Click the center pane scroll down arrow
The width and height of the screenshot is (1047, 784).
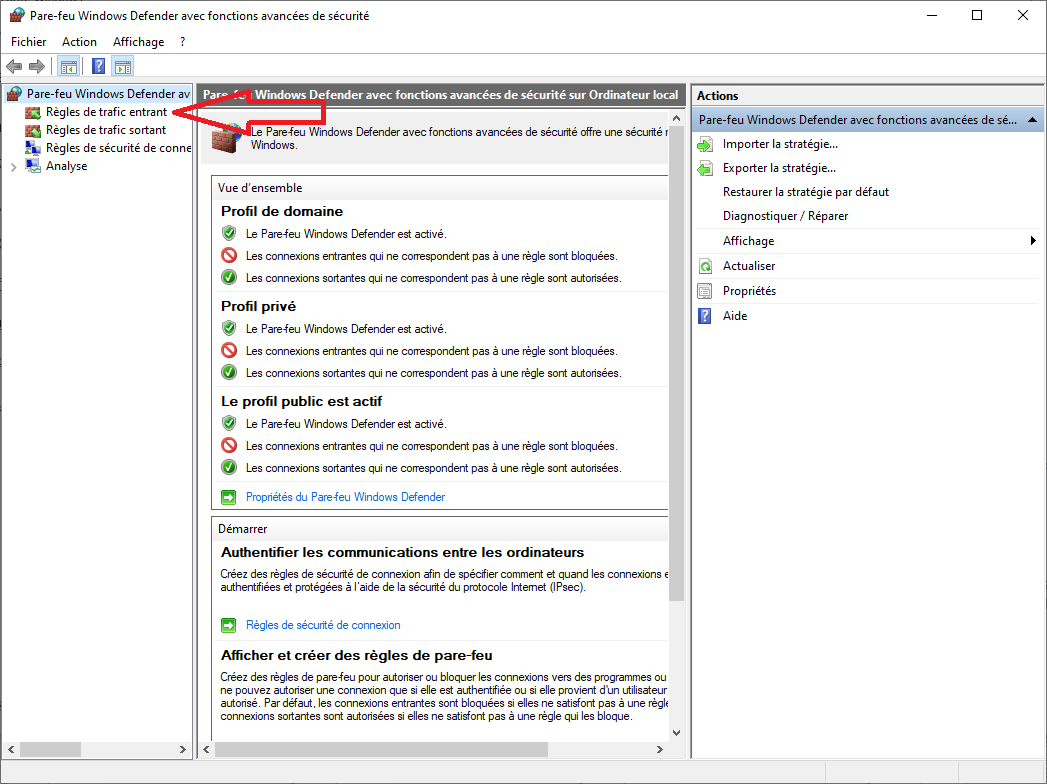676,733
